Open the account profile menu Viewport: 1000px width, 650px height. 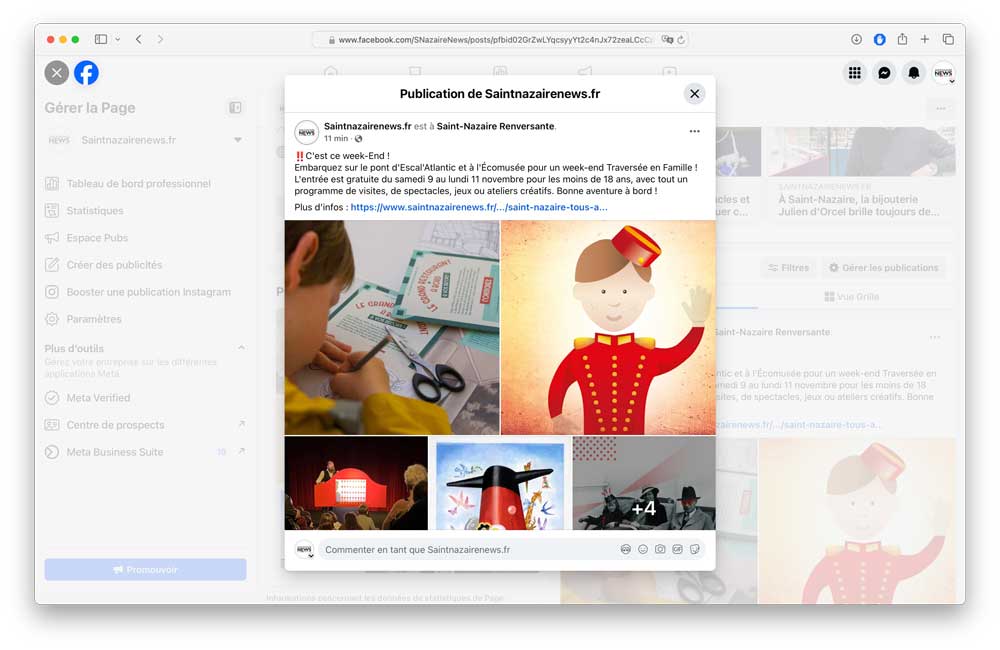point(943,73)
